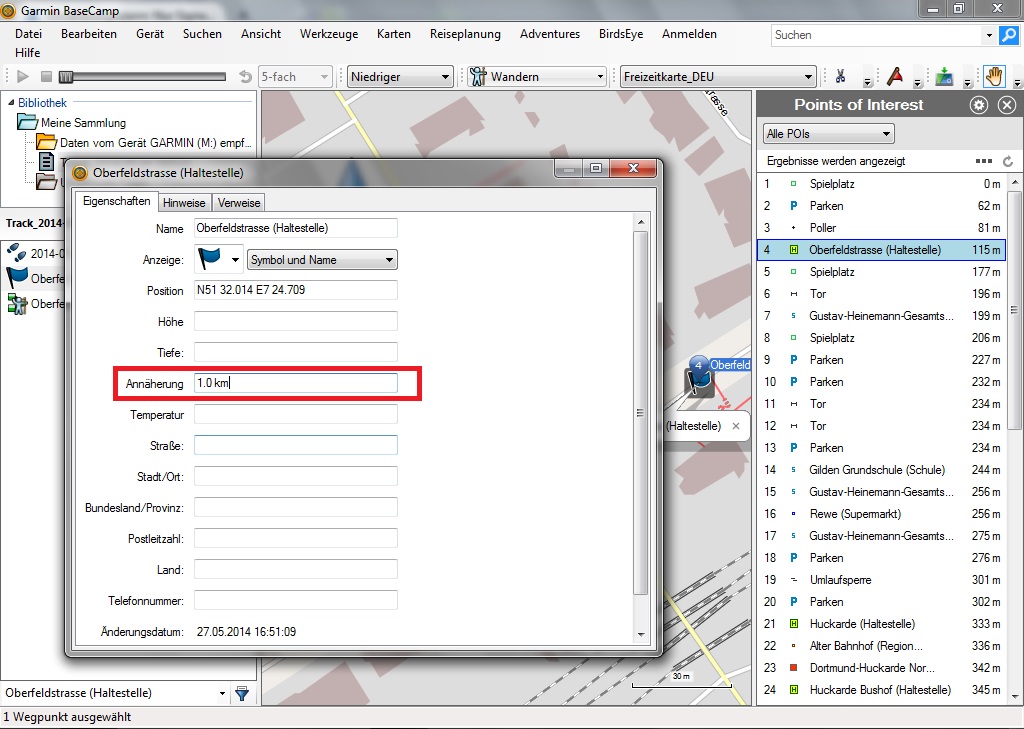Select the hand pan tool
This screenshot has height=729, width=1024.
[994, 76]
